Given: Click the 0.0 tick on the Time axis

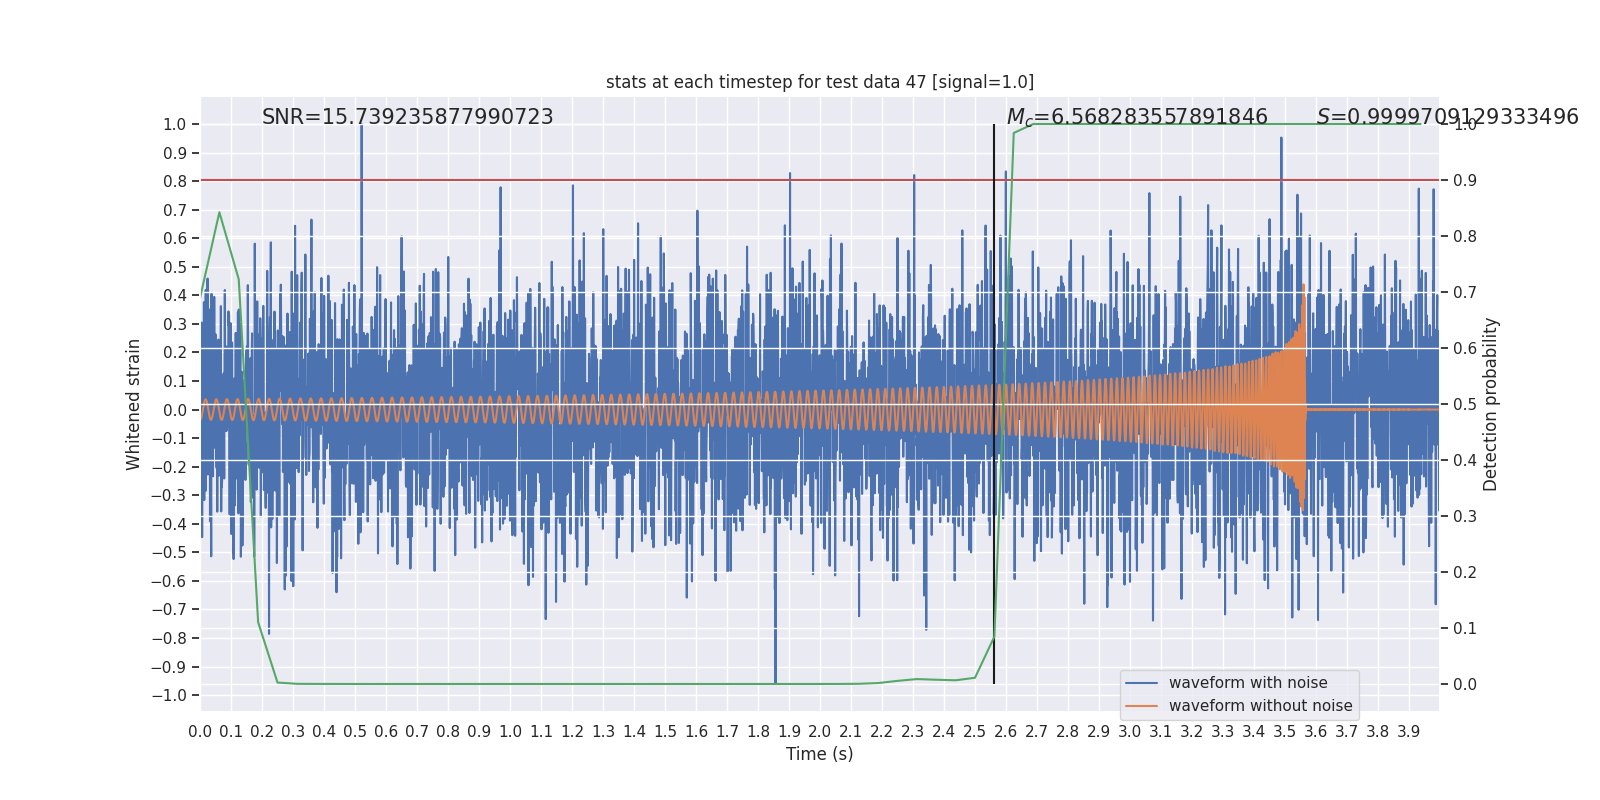Looking at the screenshot, I should [200, 732].
